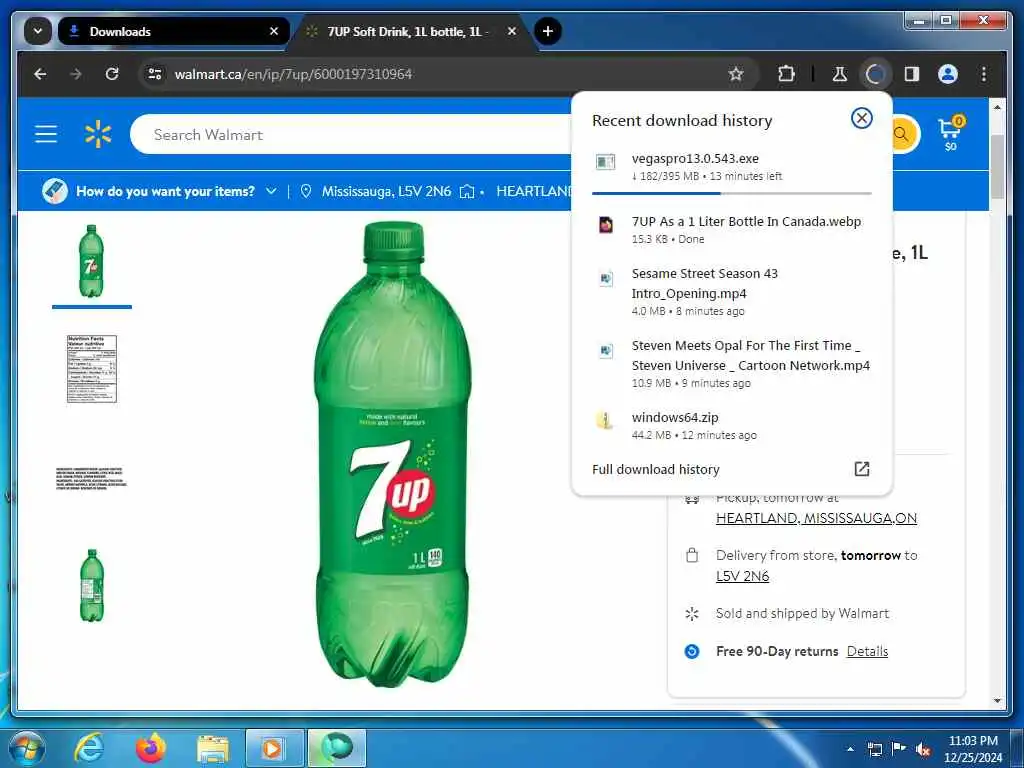
Task: Select vegaspro13.0.543.exe download entry
Action: [x=731, y=167]
